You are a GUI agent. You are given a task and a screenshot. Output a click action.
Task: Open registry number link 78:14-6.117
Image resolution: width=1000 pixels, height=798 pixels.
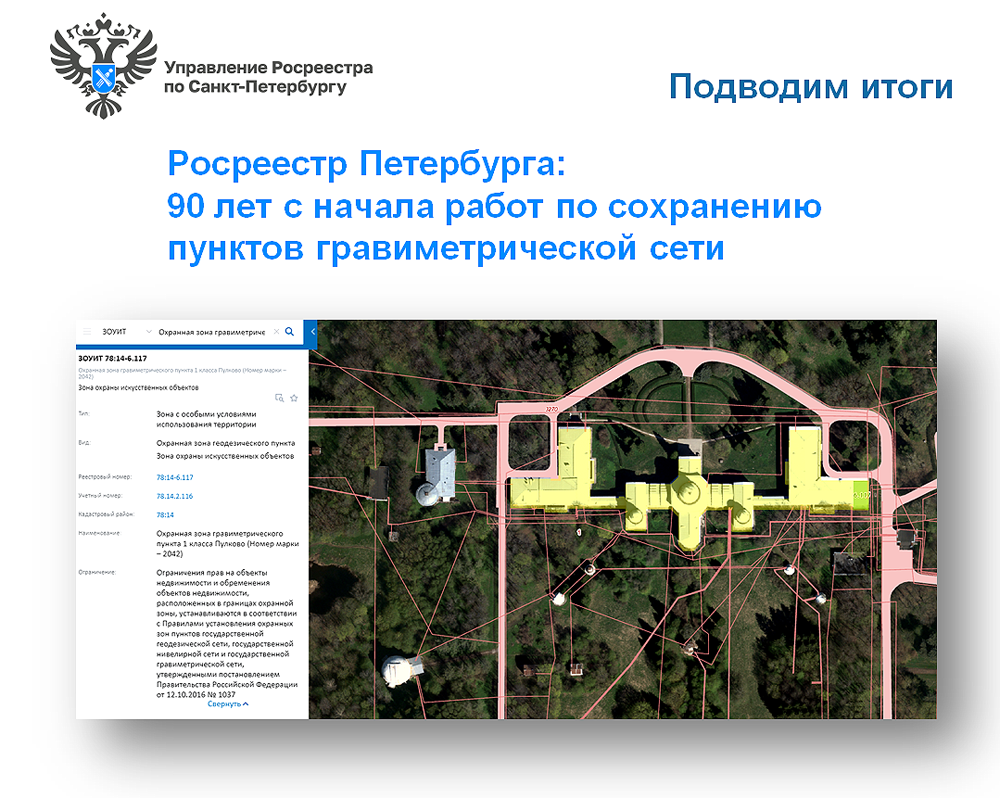pyautogui.click(x=174, y=477)
